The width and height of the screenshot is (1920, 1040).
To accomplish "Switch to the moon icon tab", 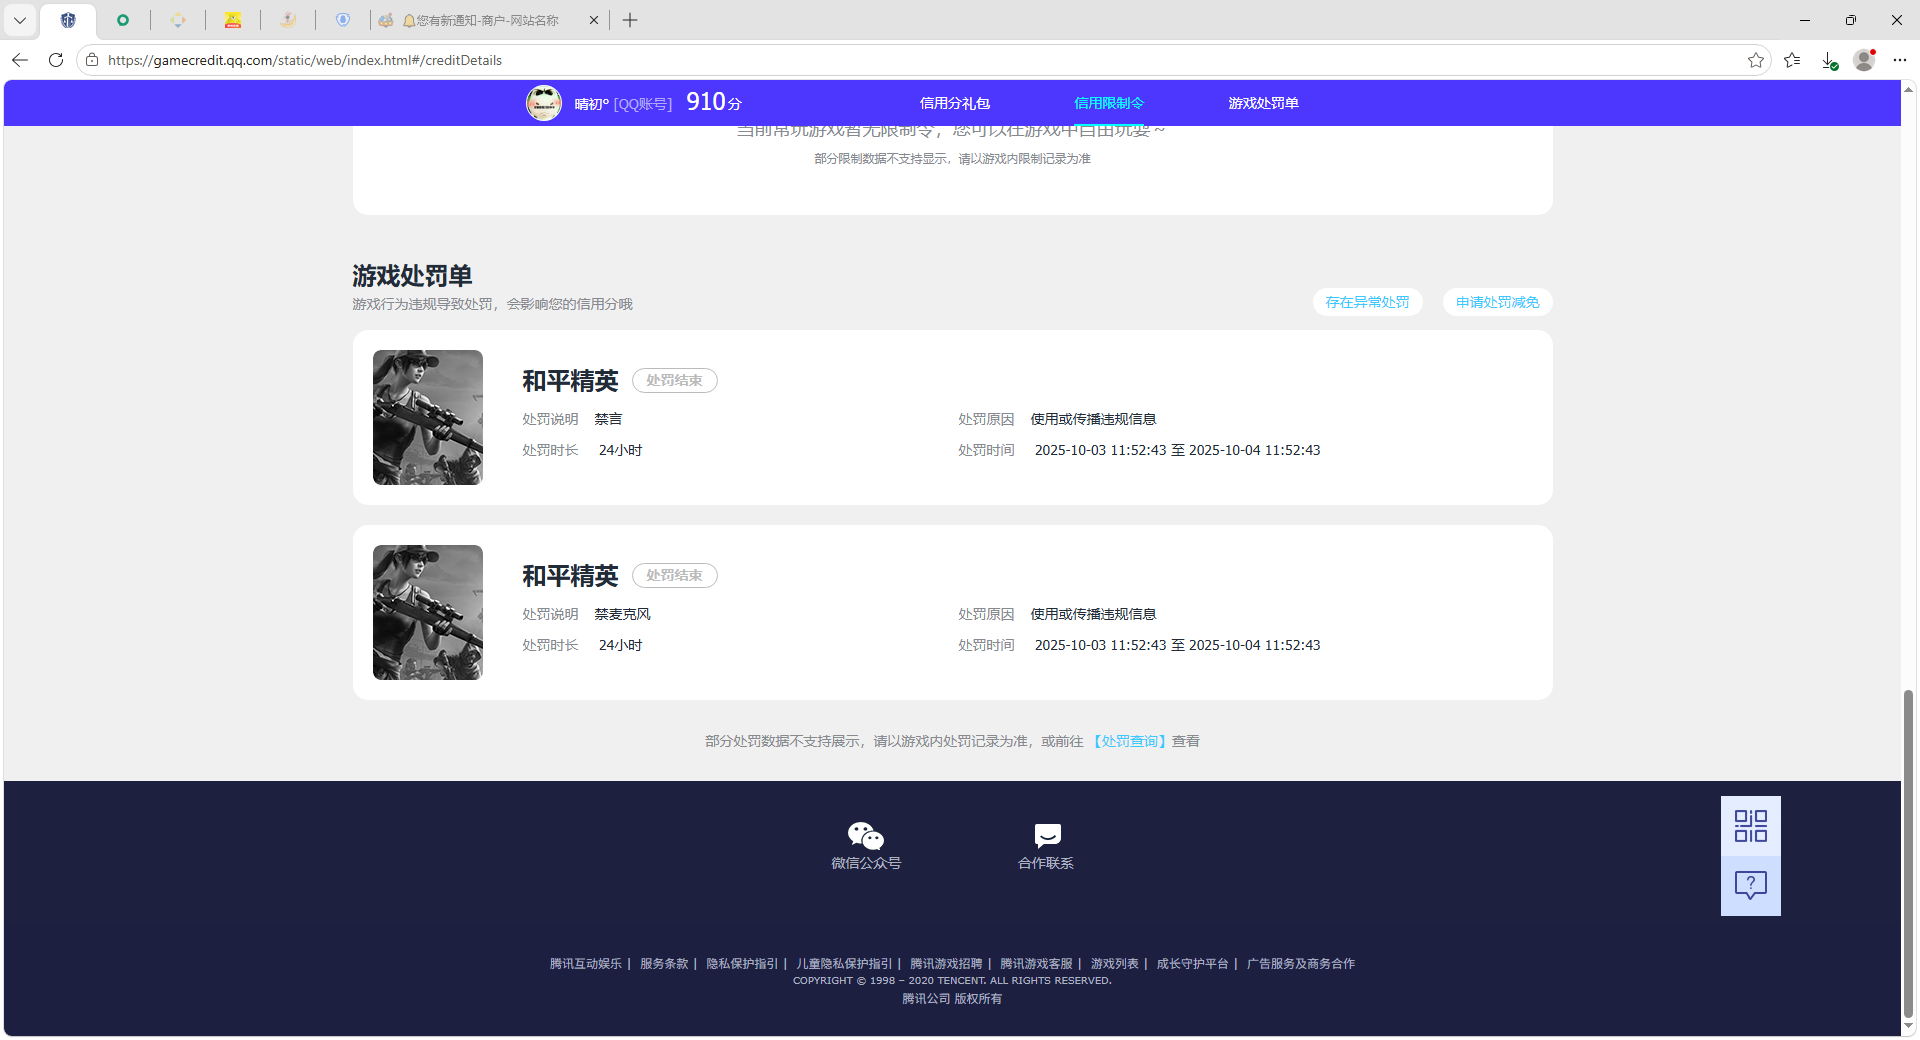I will (x=288, y=20).
